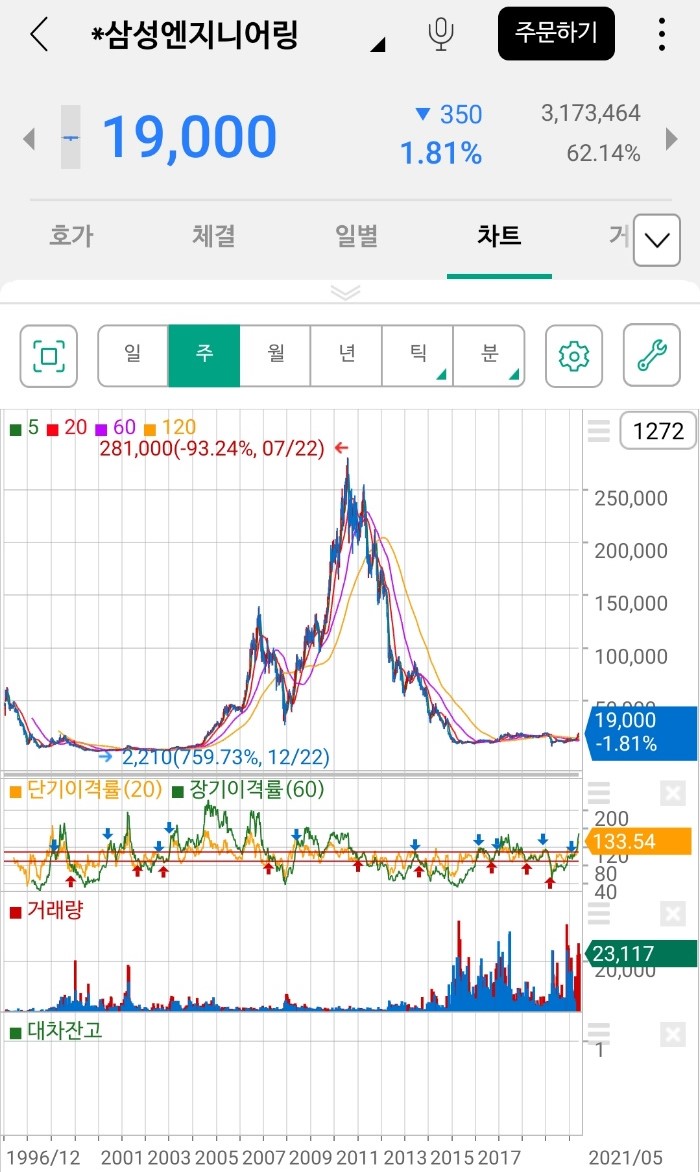The width and height of the screenshot is (700, 1172).
Task: Toggle fullscreen chart view icon
Action: 49,356
